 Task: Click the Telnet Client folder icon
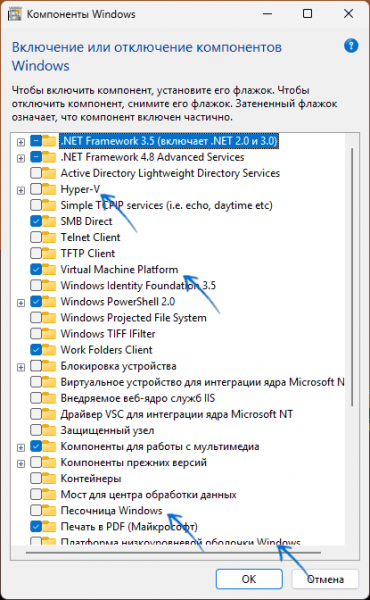pyautogui.click(x=49, y=237)
